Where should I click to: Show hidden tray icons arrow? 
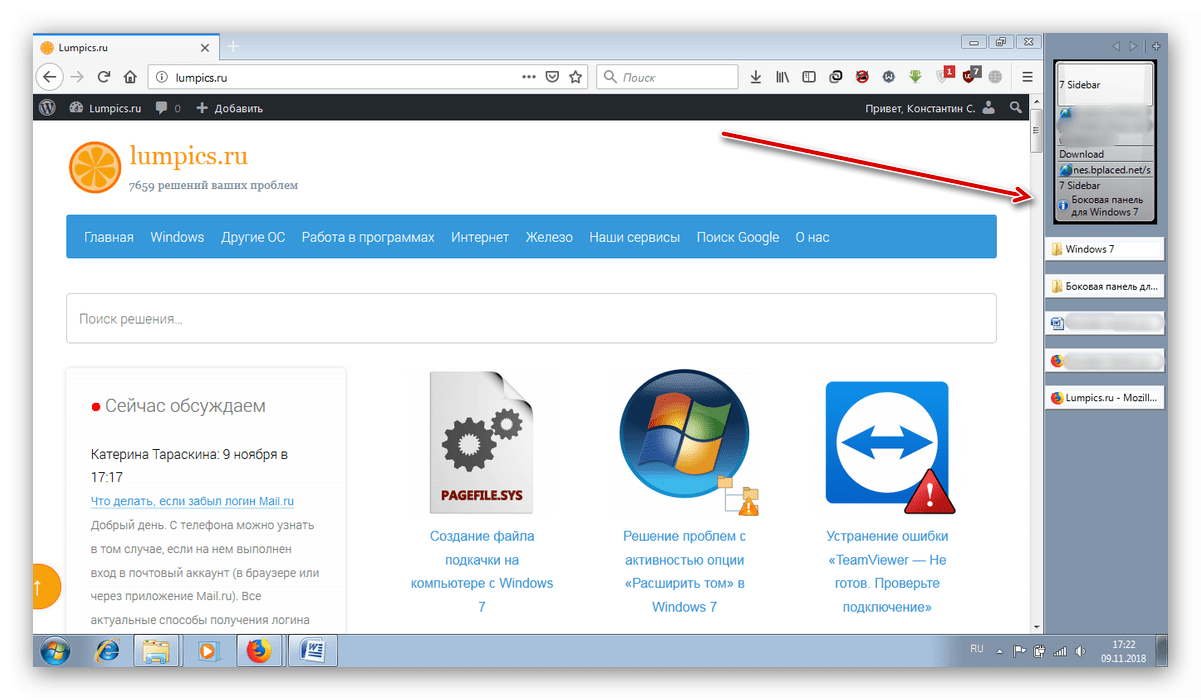tap(998, 651)
